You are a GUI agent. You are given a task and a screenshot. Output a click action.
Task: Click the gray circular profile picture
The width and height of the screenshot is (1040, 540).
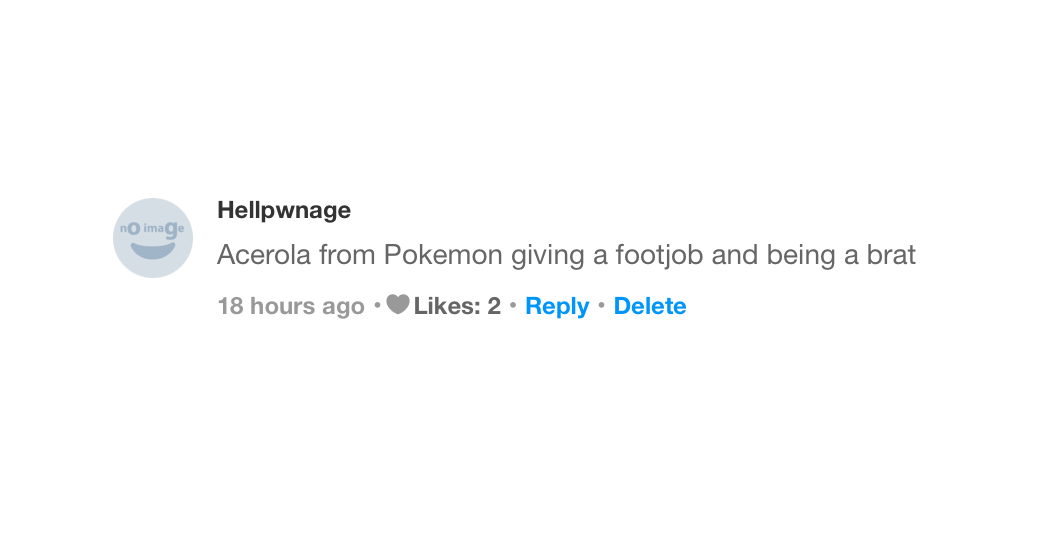pos(153,238)
